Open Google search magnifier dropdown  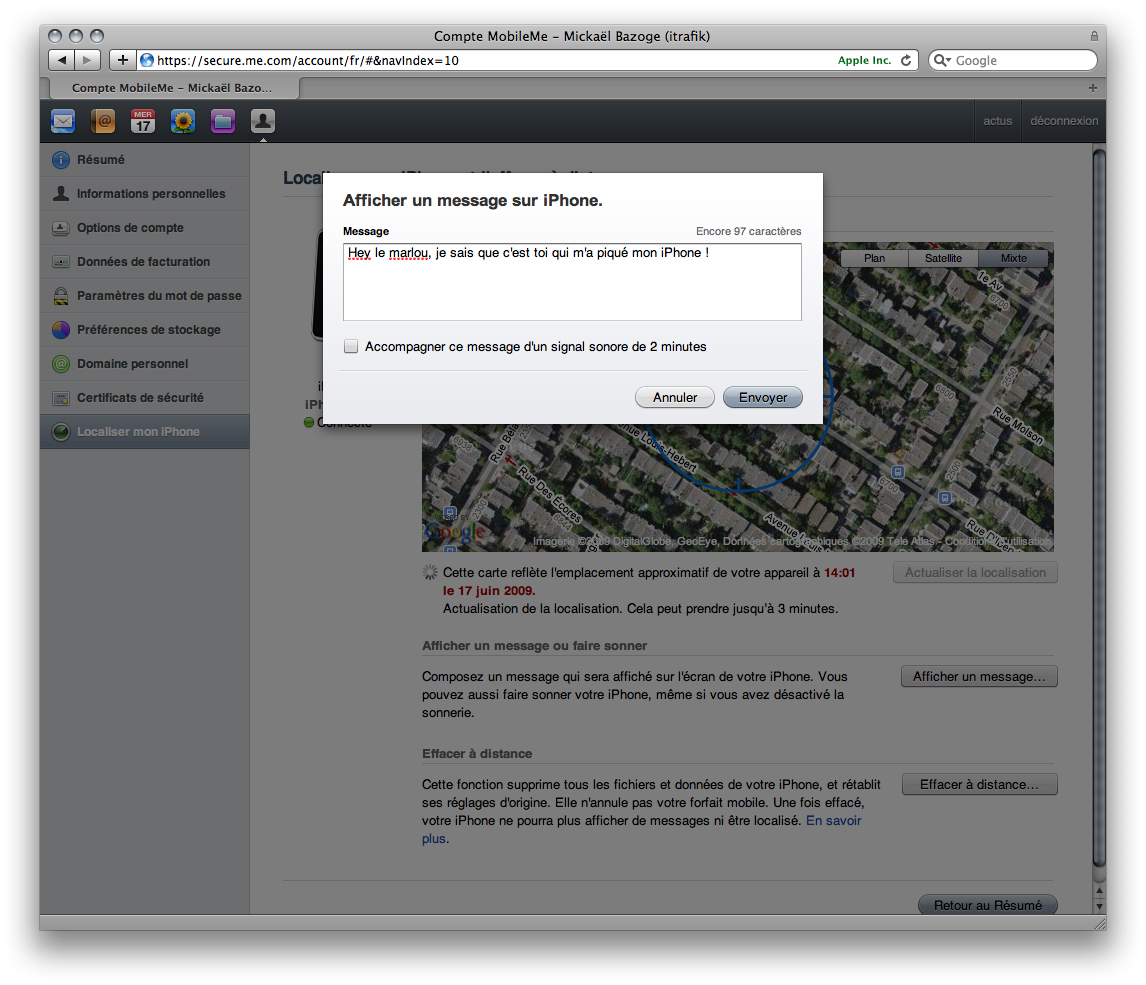click(x=942, y=60)
